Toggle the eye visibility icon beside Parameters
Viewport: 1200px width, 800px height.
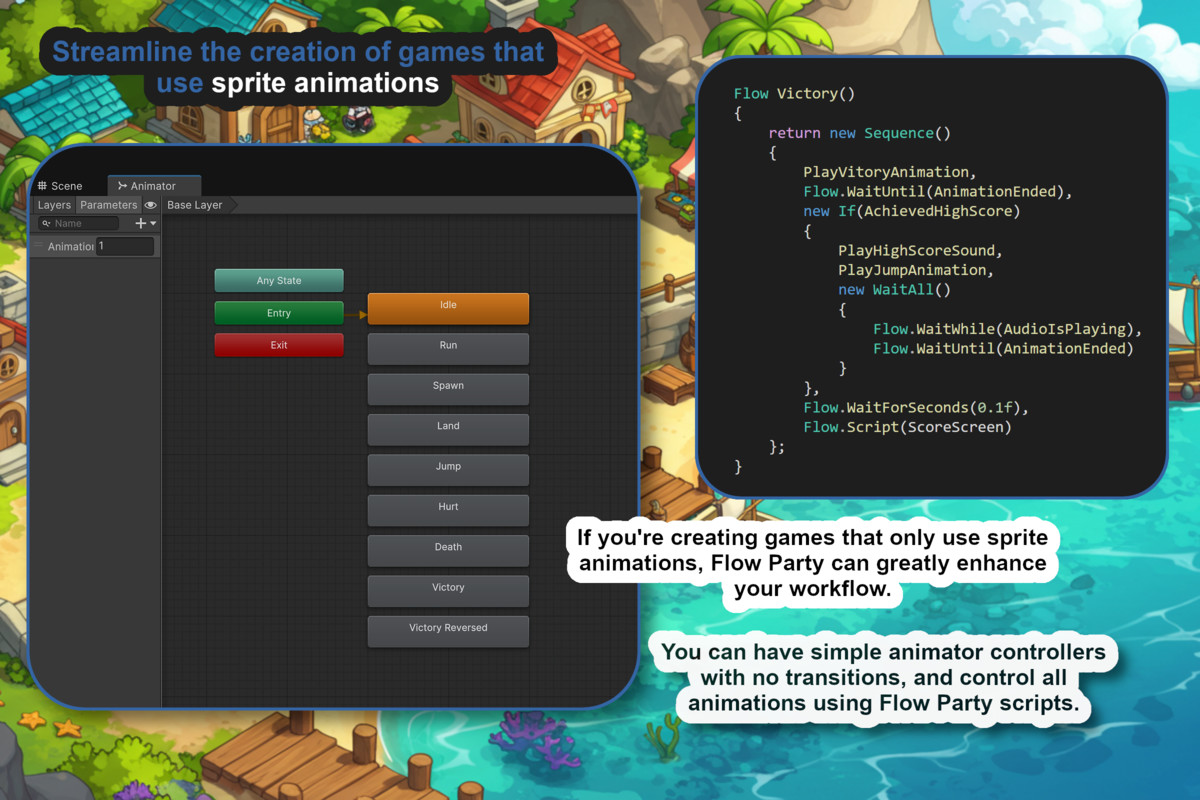[150, 205]
